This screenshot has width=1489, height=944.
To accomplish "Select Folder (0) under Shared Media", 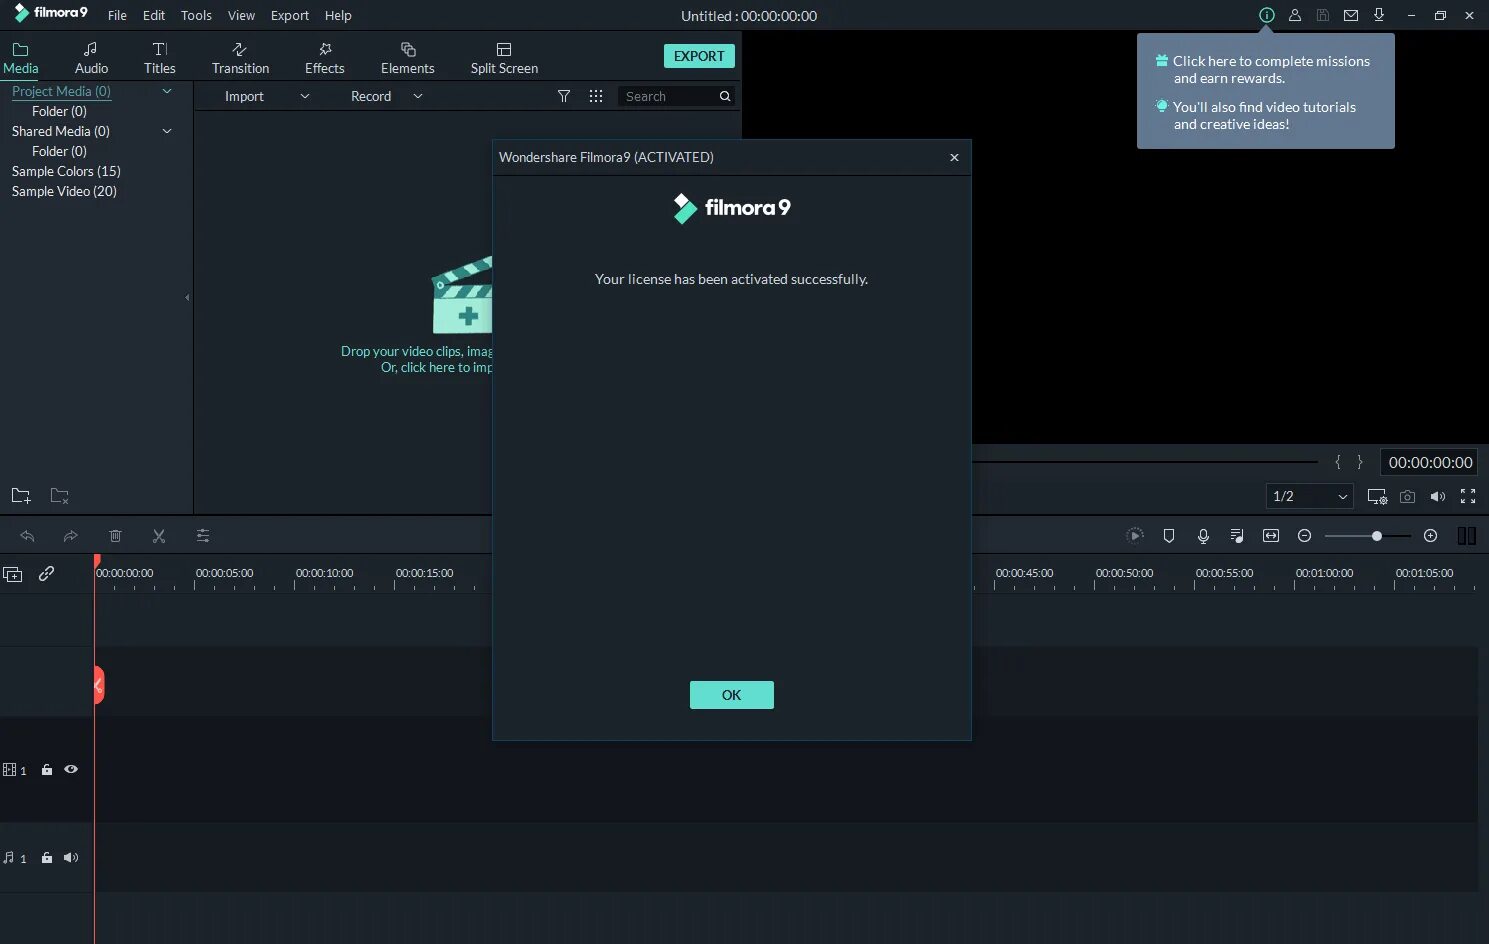I will tap(59, 151).
